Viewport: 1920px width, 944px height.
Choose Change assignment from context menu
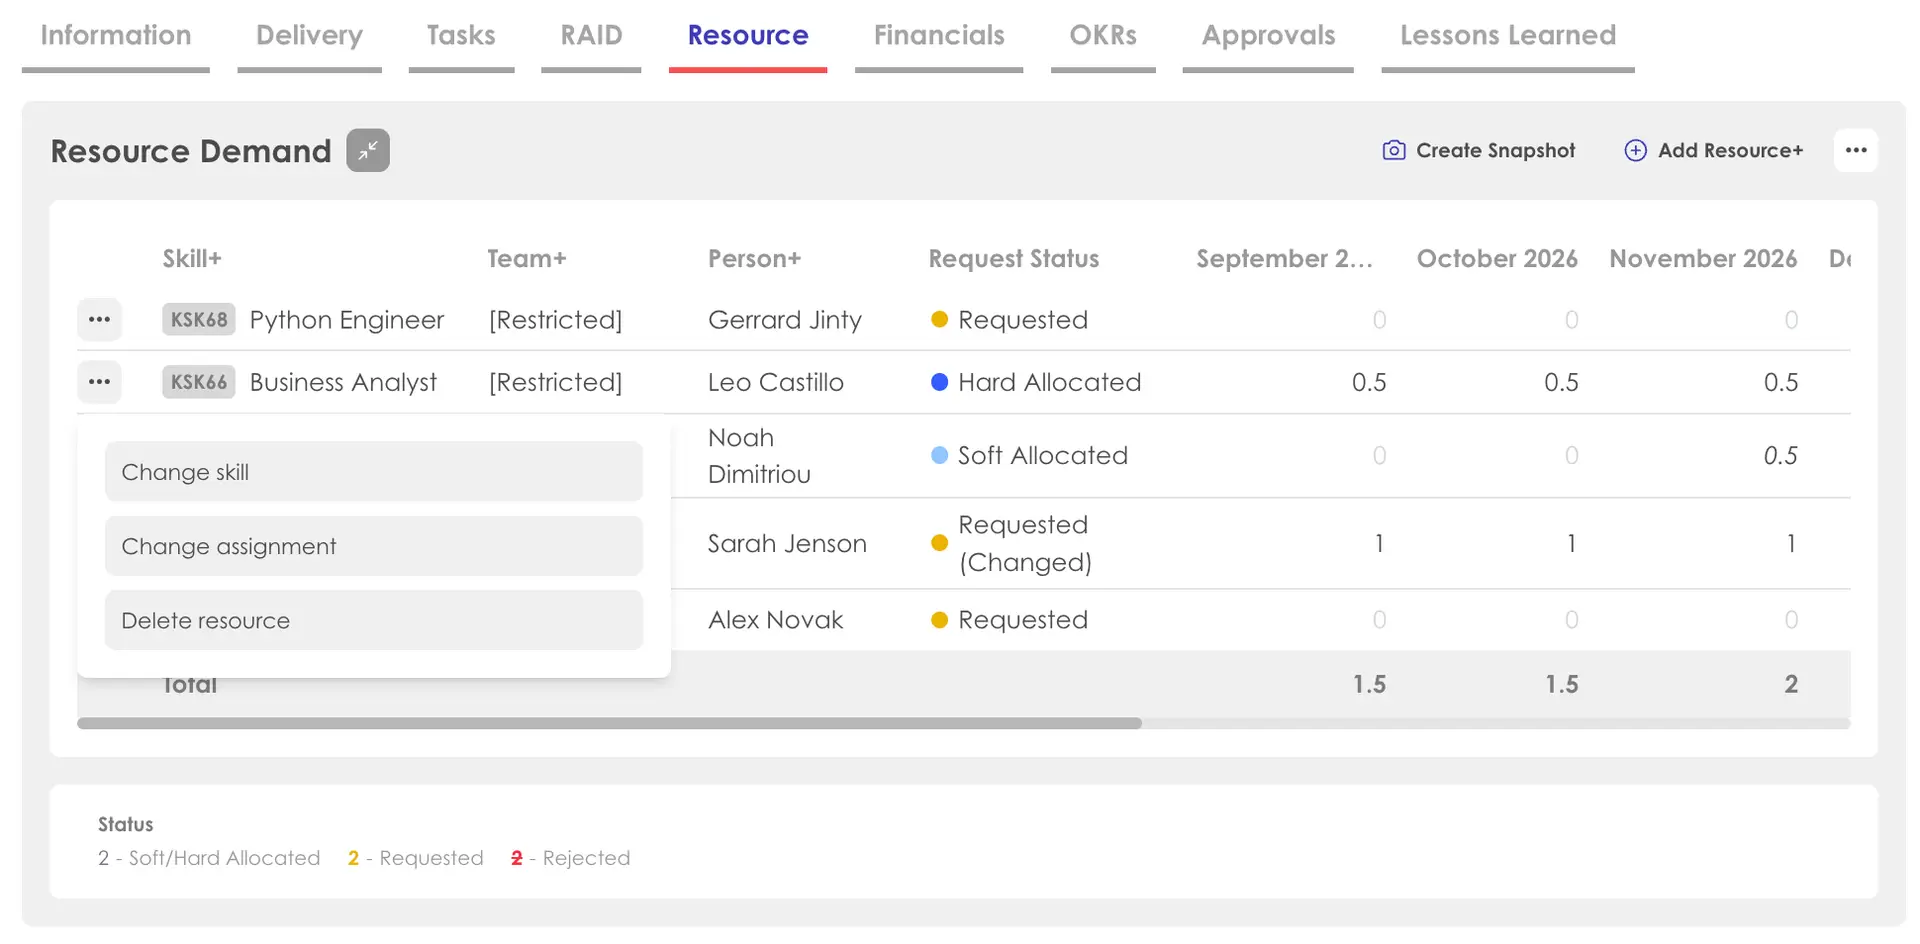click(x=374, y=546)
